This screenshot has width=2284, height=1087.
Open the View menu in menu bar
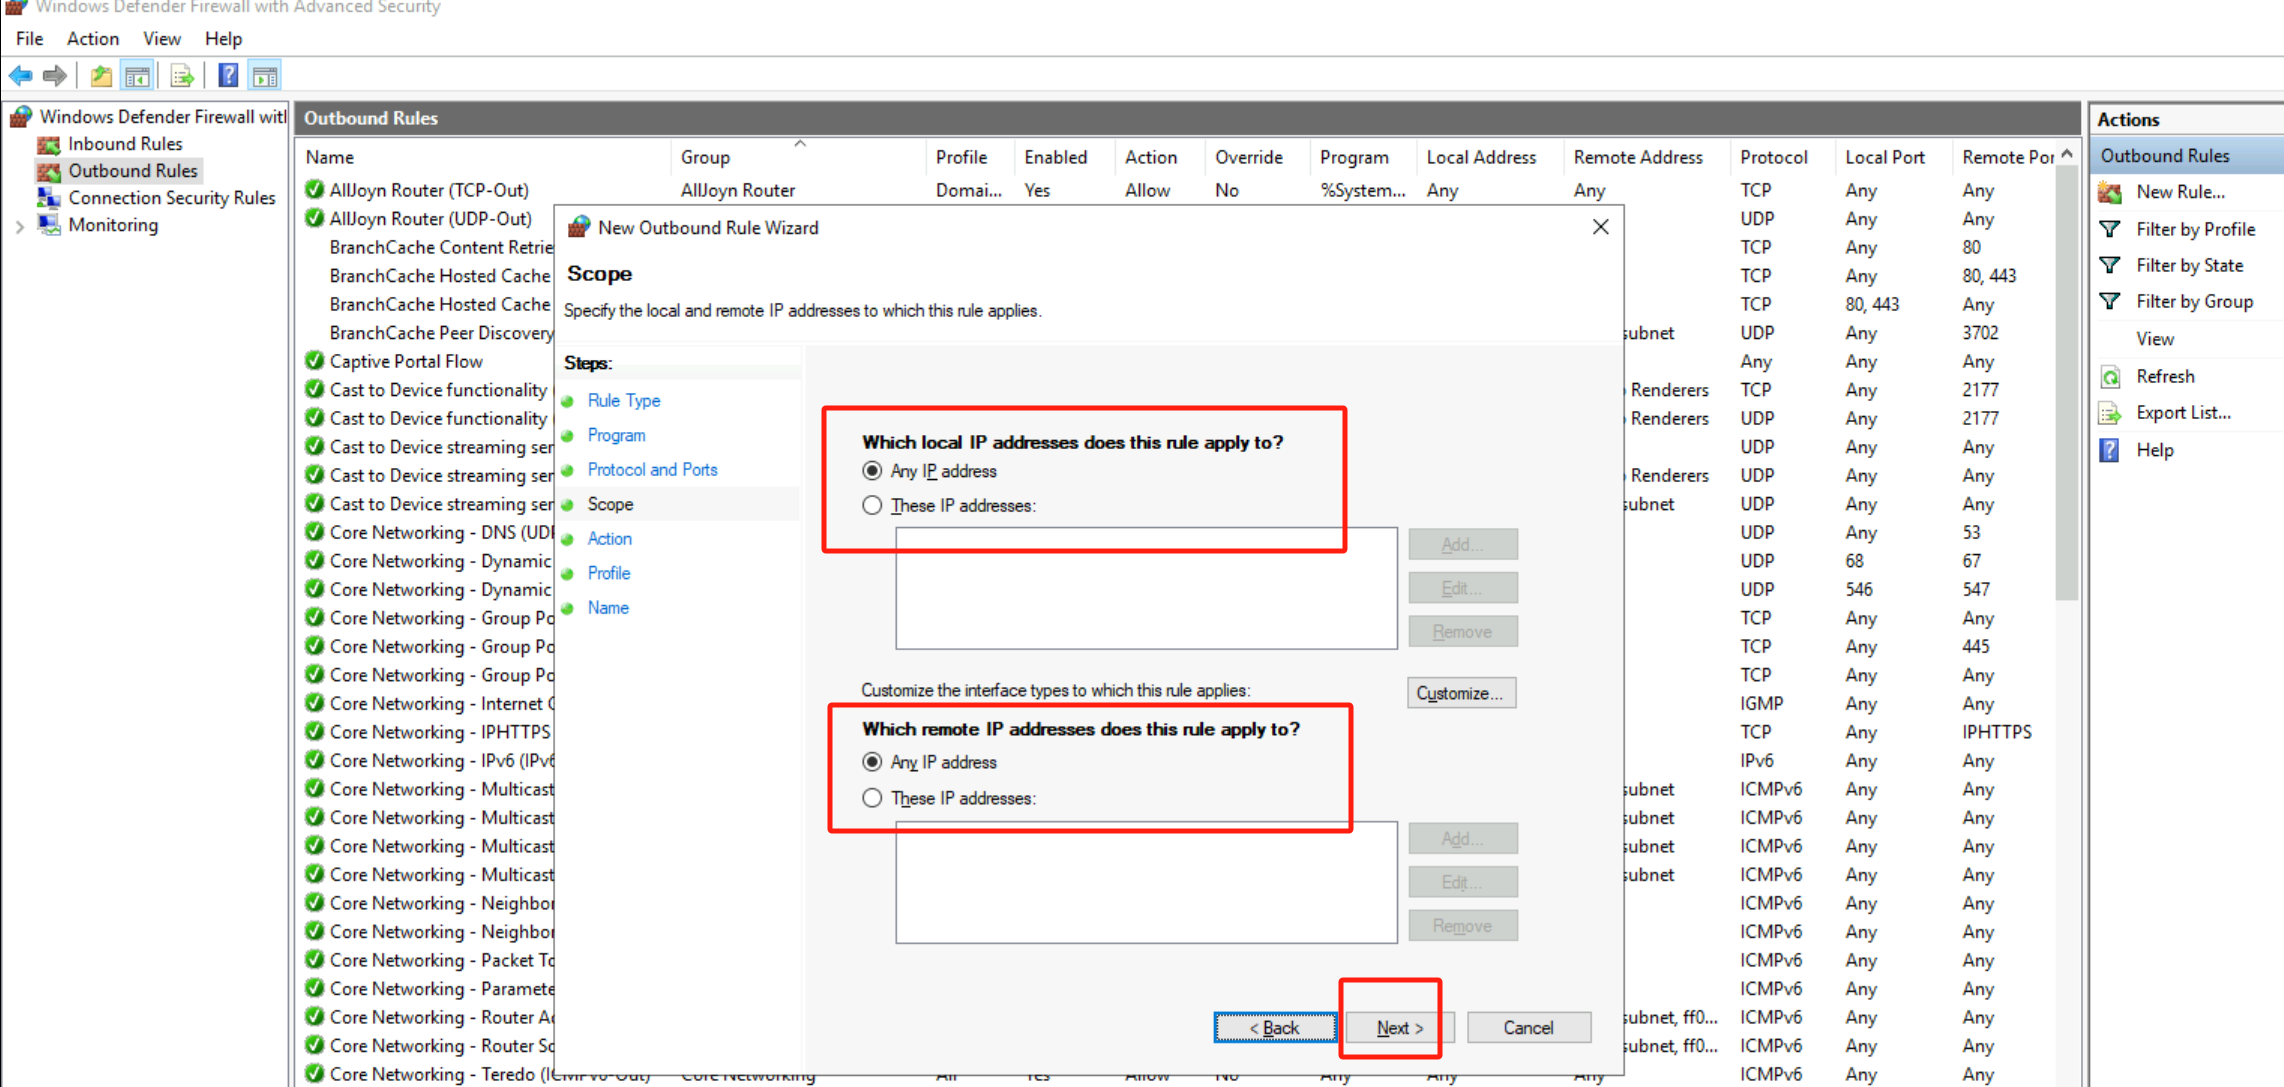(161, 39)
